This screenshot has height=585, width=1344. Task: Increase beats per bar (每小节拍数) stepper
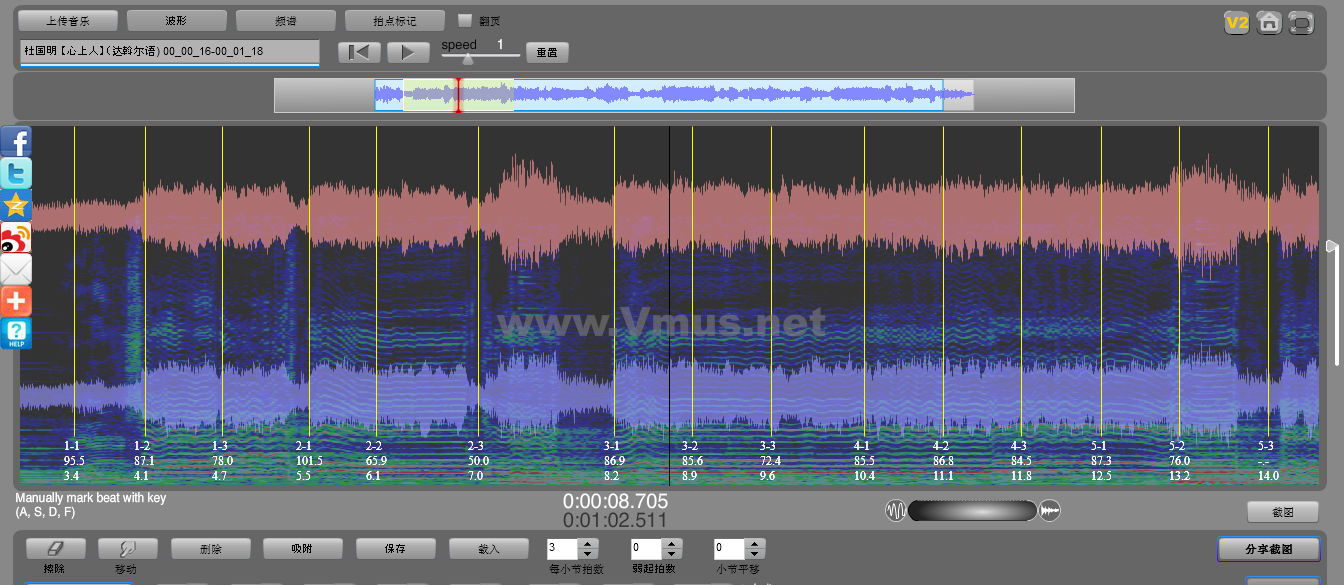[x=588, y=544]
